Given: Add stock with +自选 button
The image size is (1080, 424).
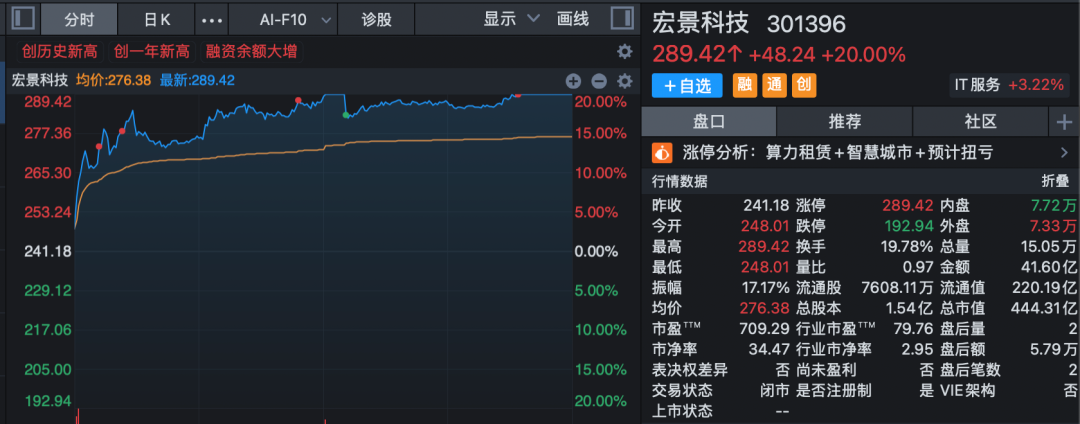Looking at the screenshot, I should (x=687, y=85).
